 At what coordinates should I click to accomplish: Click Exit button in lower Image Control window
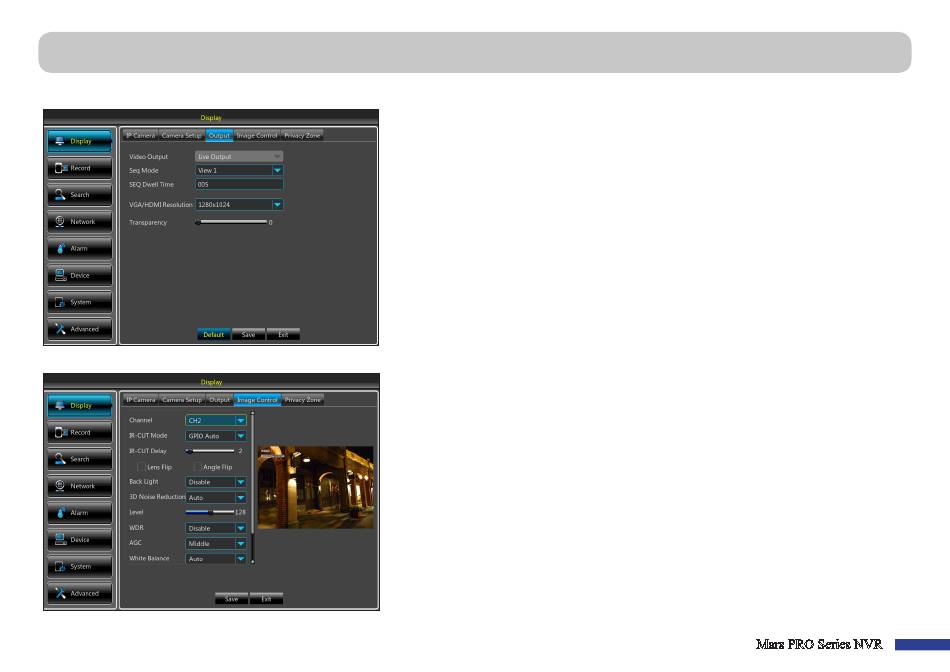tap(266, 599)
